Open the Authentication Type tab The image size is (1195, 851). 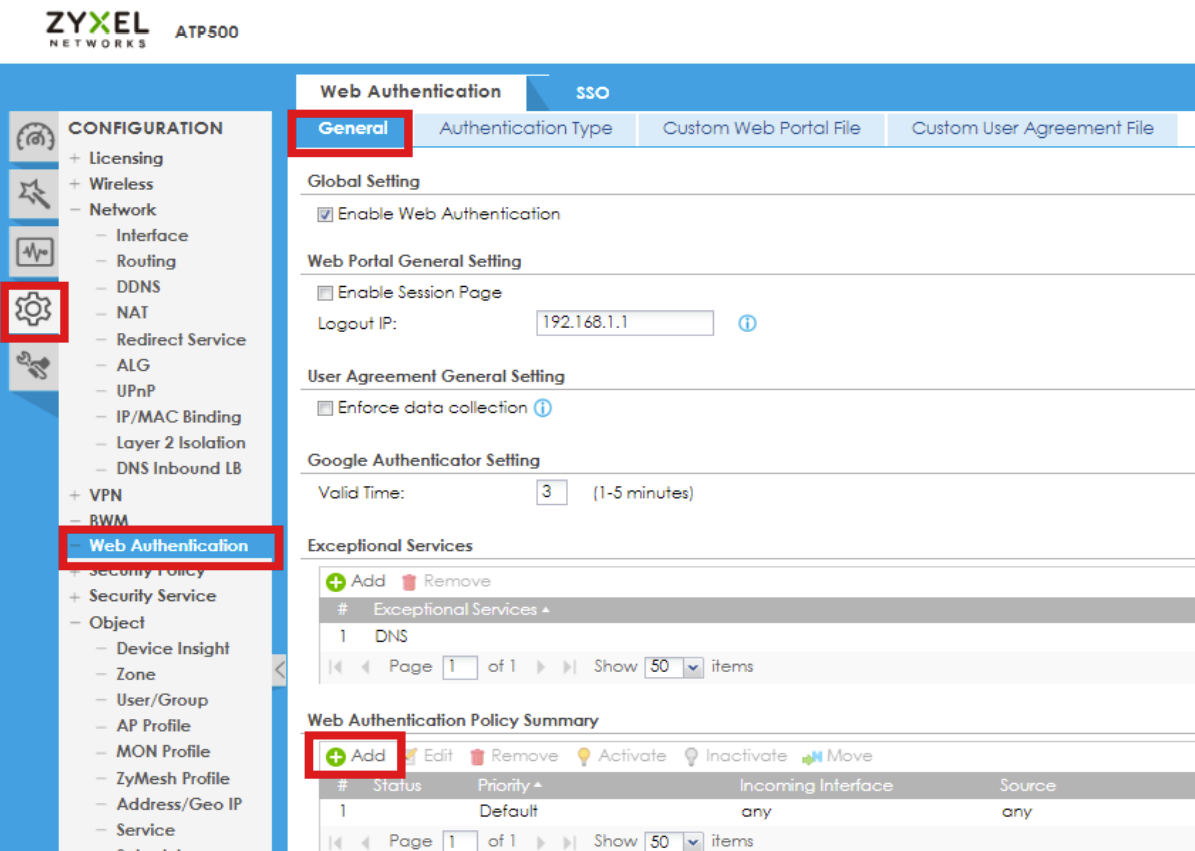(525, 128)
